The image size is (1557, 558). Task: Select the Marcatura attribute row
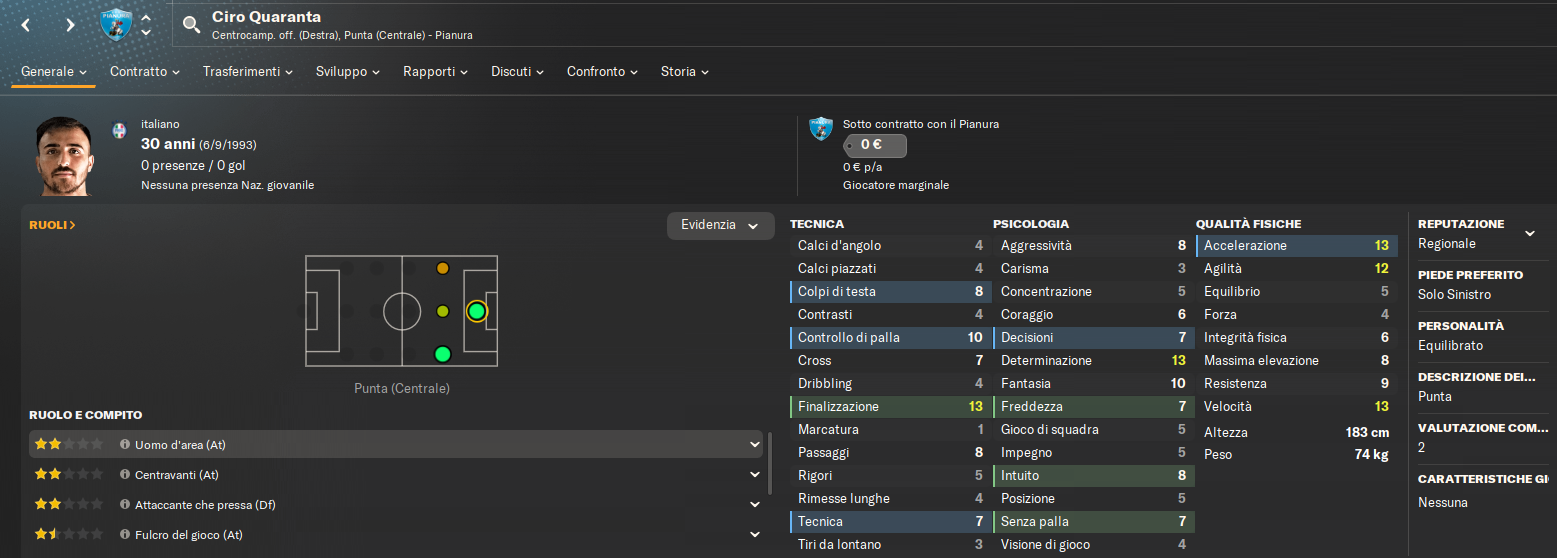890,430
